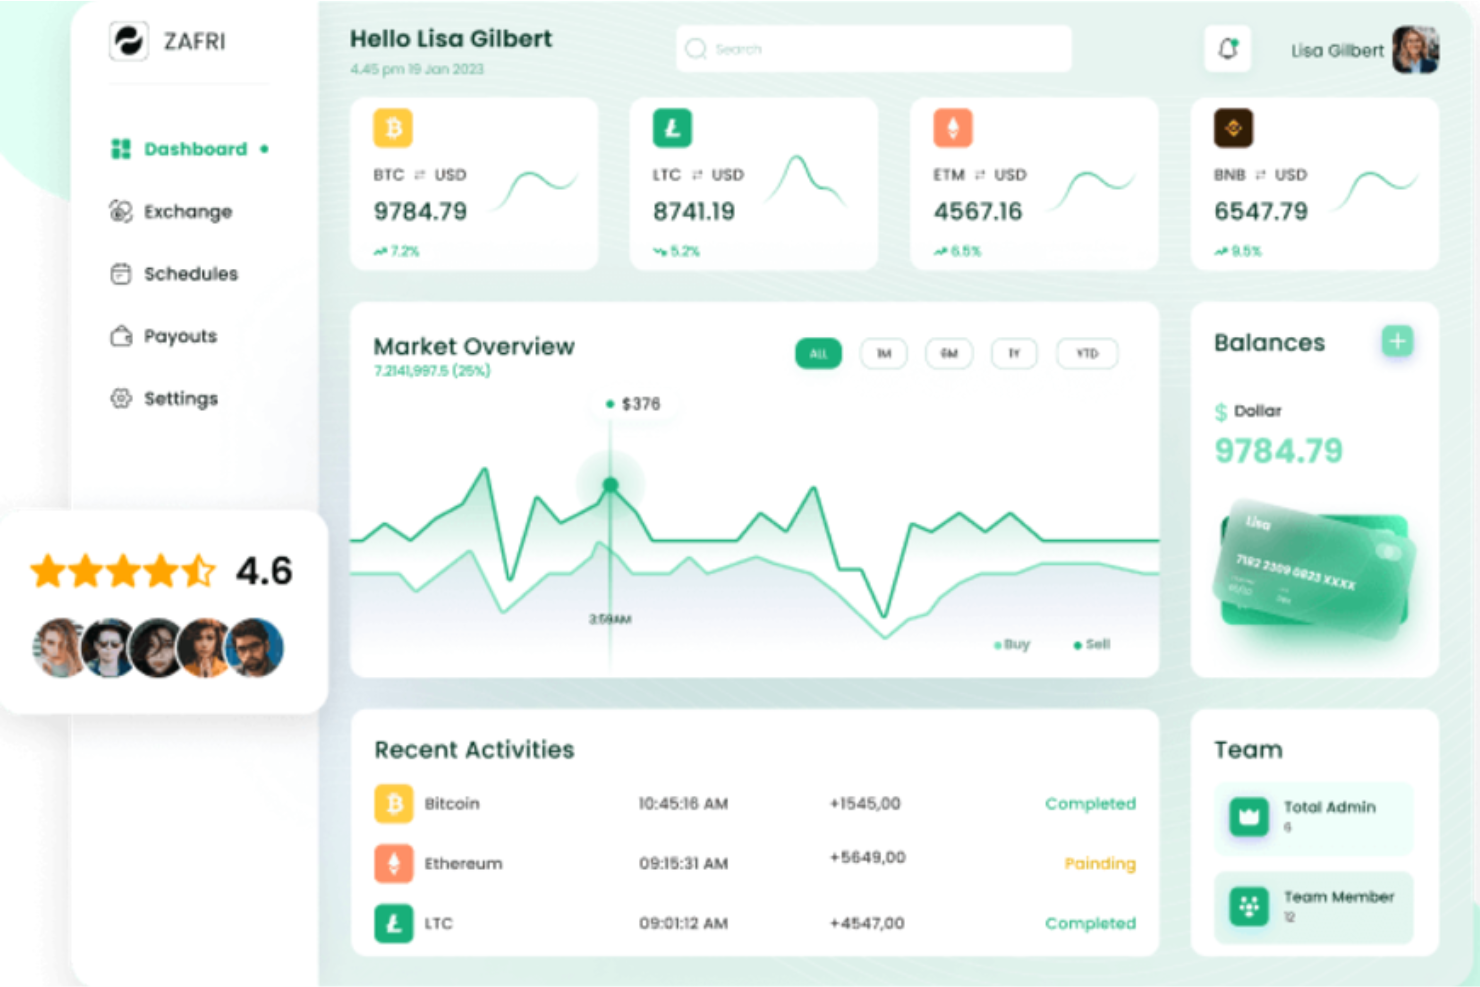The image size is (1480, 987).
Task: Select the 1Y market range
Action: 1014,353
